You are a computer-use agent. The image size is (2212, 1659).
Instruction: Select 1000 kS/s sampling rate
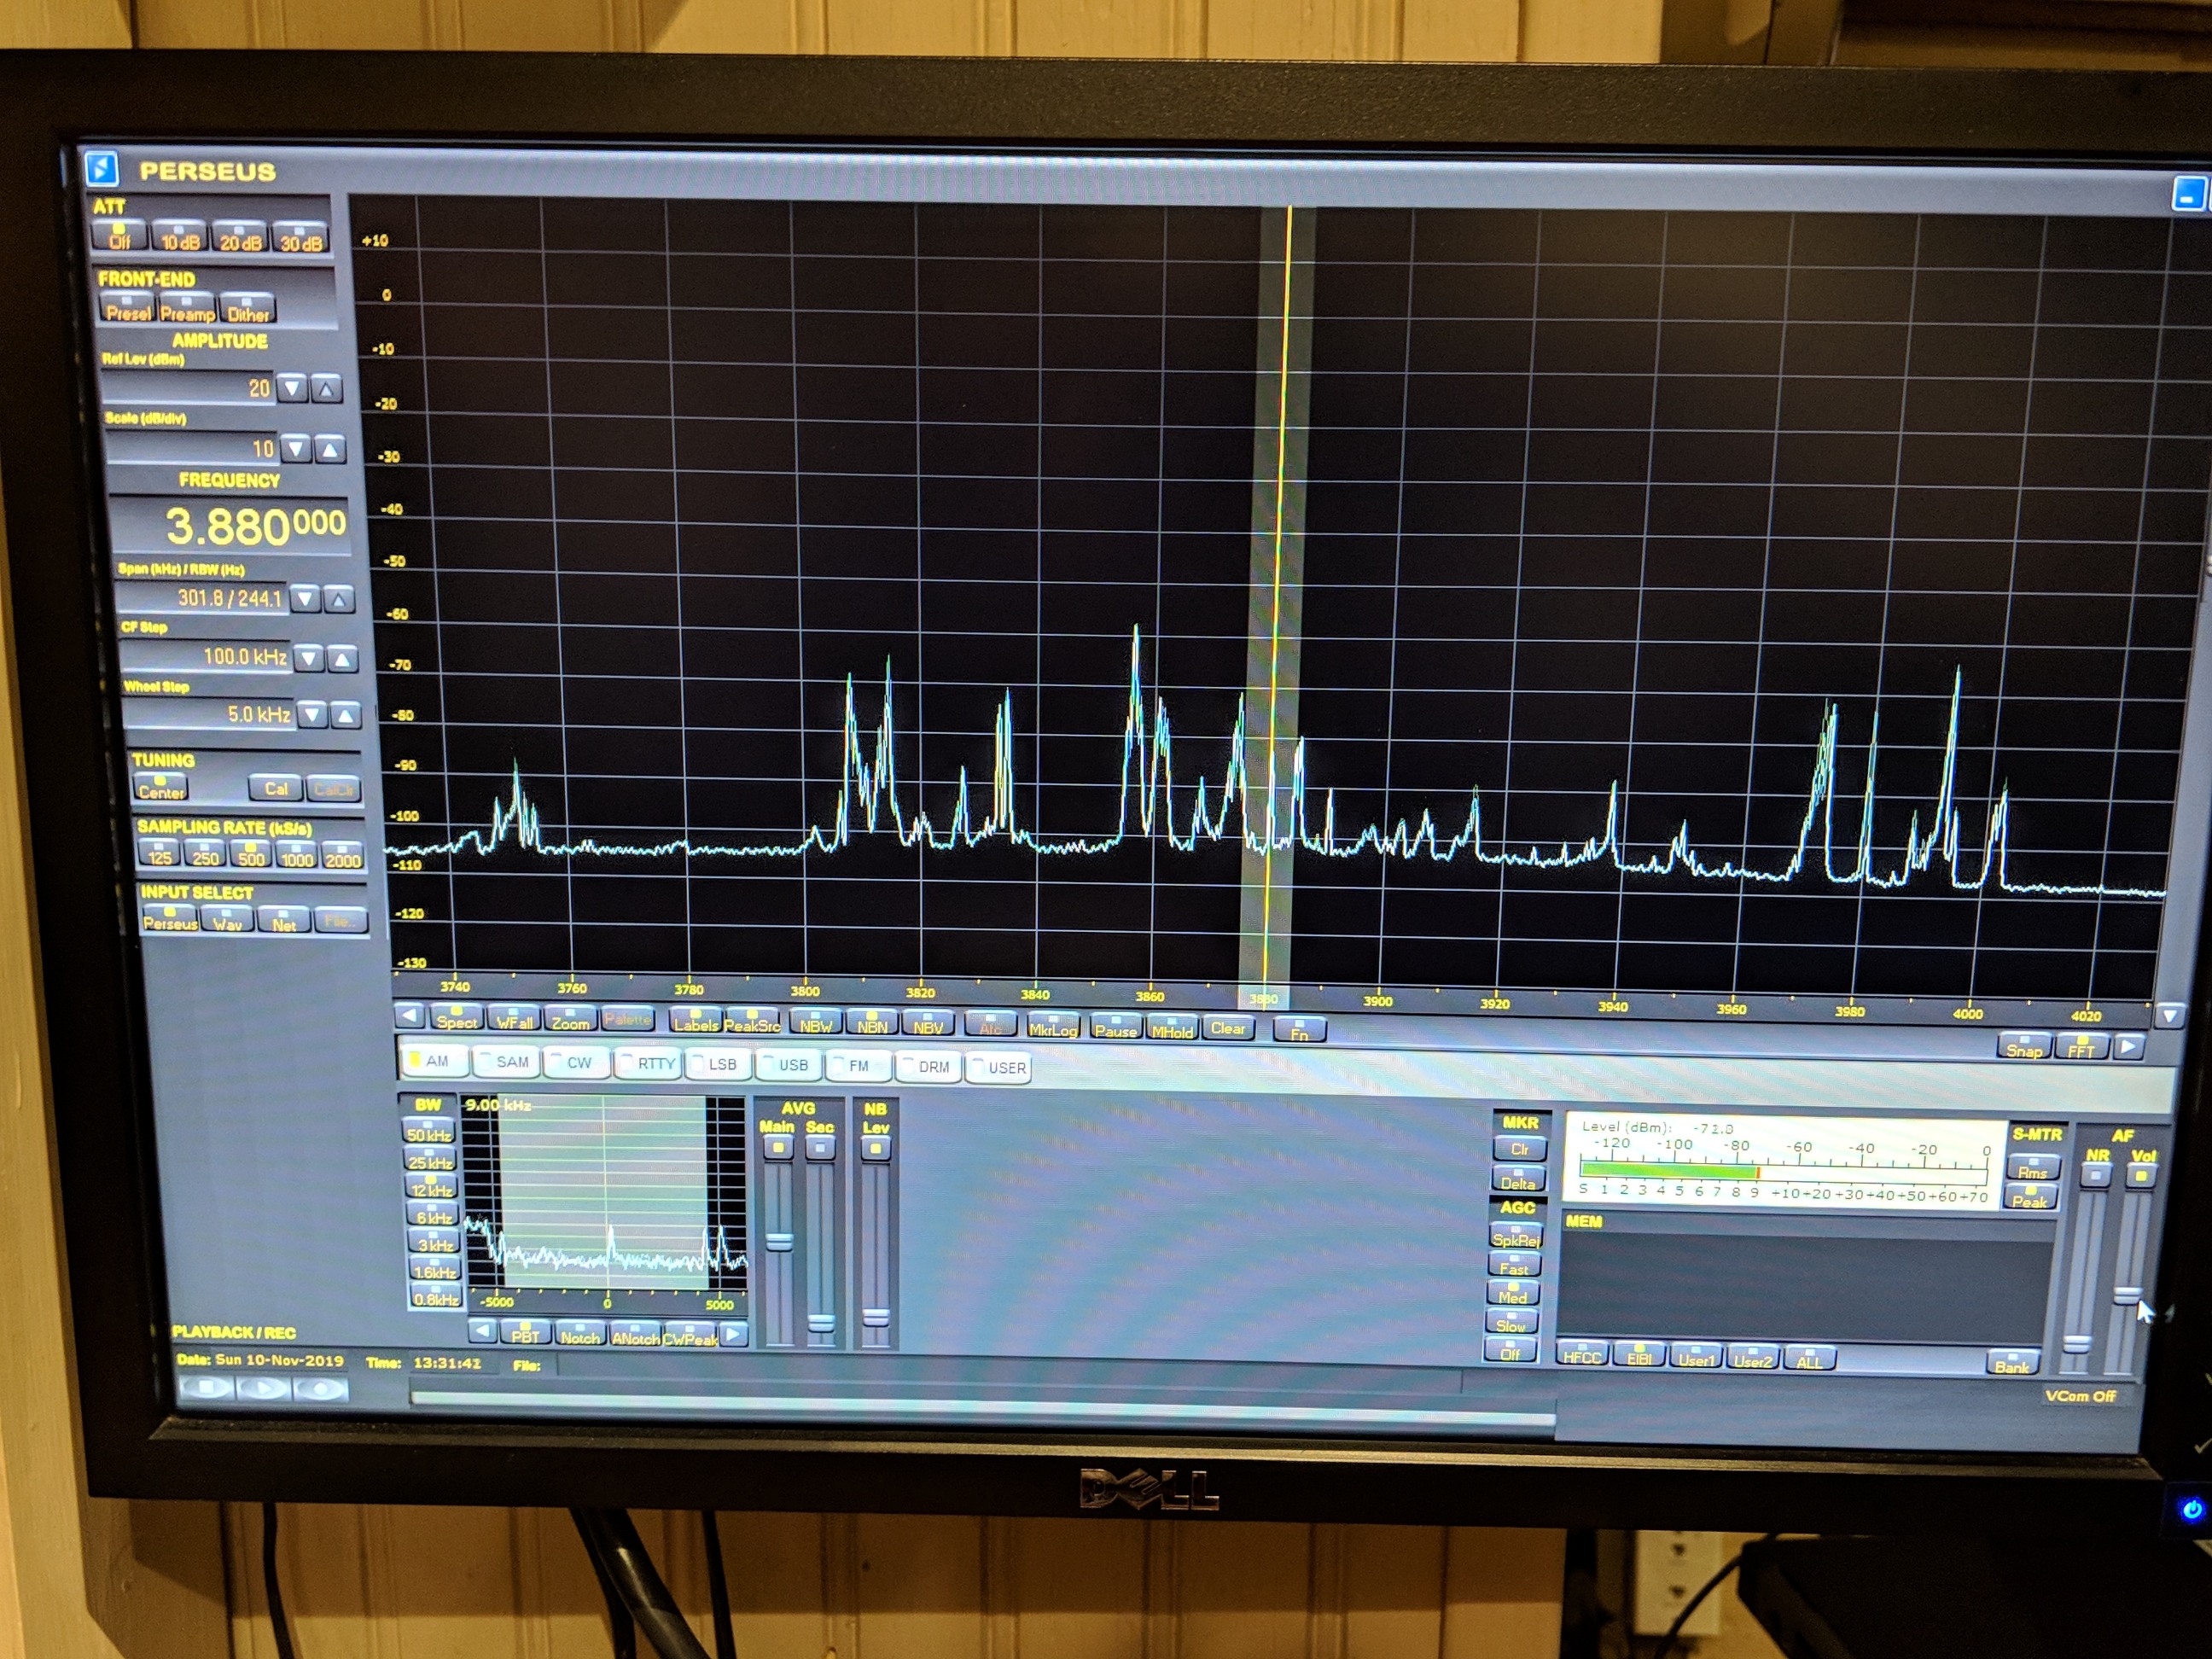pos(297,857)
